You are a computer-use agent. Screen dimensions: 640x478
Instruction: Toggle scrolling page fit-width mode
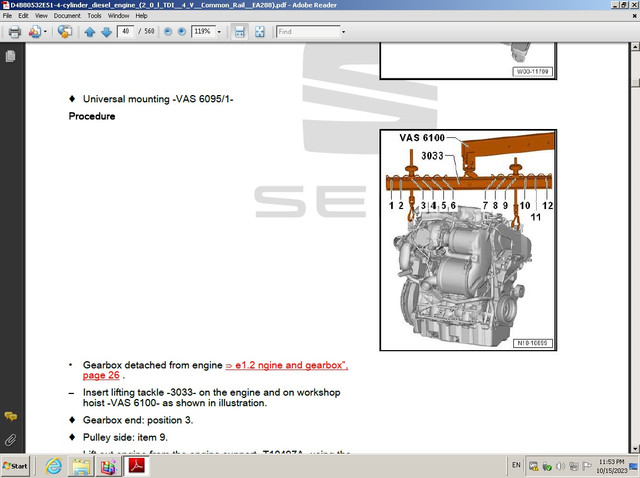(240, 32)
